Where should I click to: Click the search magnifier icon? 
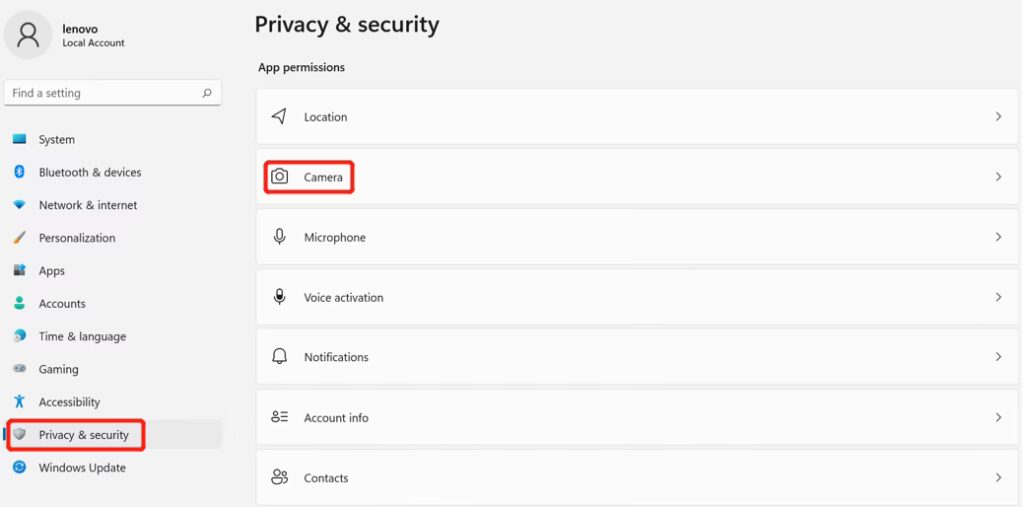[207, 93]
